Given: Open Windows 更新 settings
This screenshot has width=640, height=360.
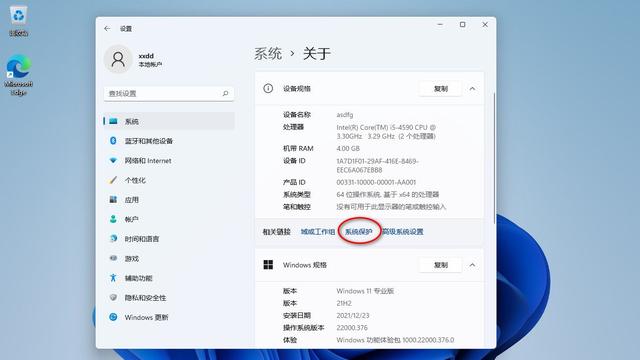Looking at the screenshot, I should pyautogui.click(x=169, y=317).
